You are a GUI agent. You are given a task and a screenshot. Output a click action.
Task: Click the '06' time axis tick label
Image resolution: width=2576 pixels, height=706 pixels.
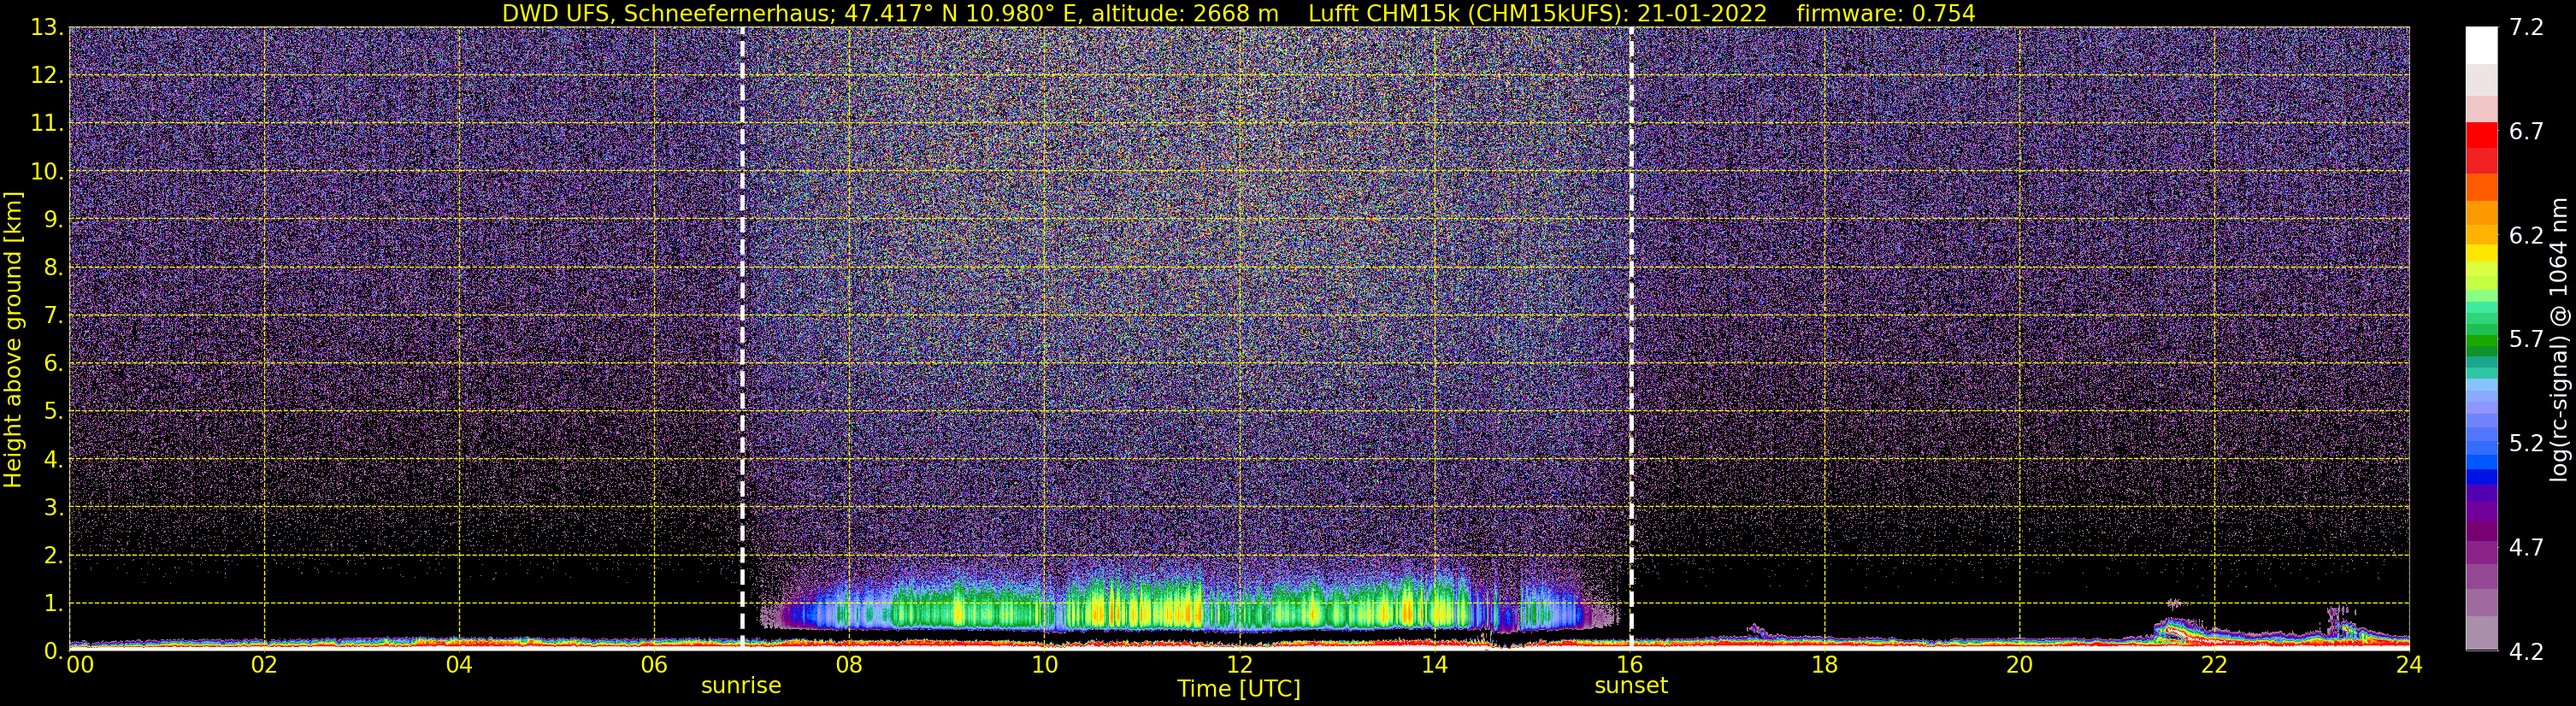654,665
